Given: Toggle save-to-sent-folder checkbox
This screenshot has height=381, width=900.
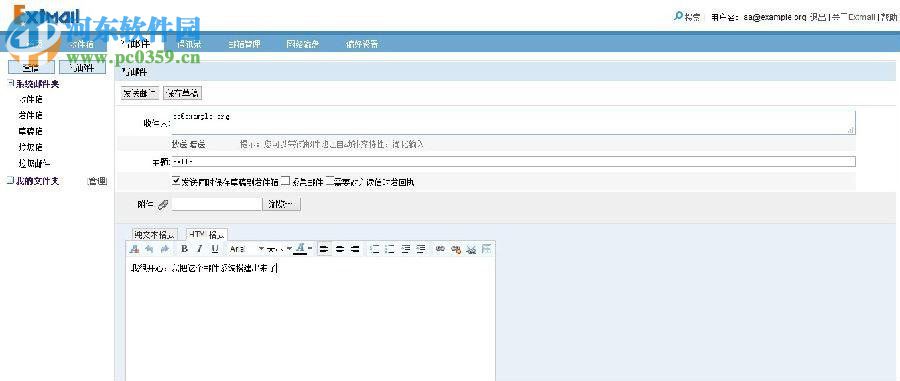Looking at the screenshot, I should click(x=177, y=181).
